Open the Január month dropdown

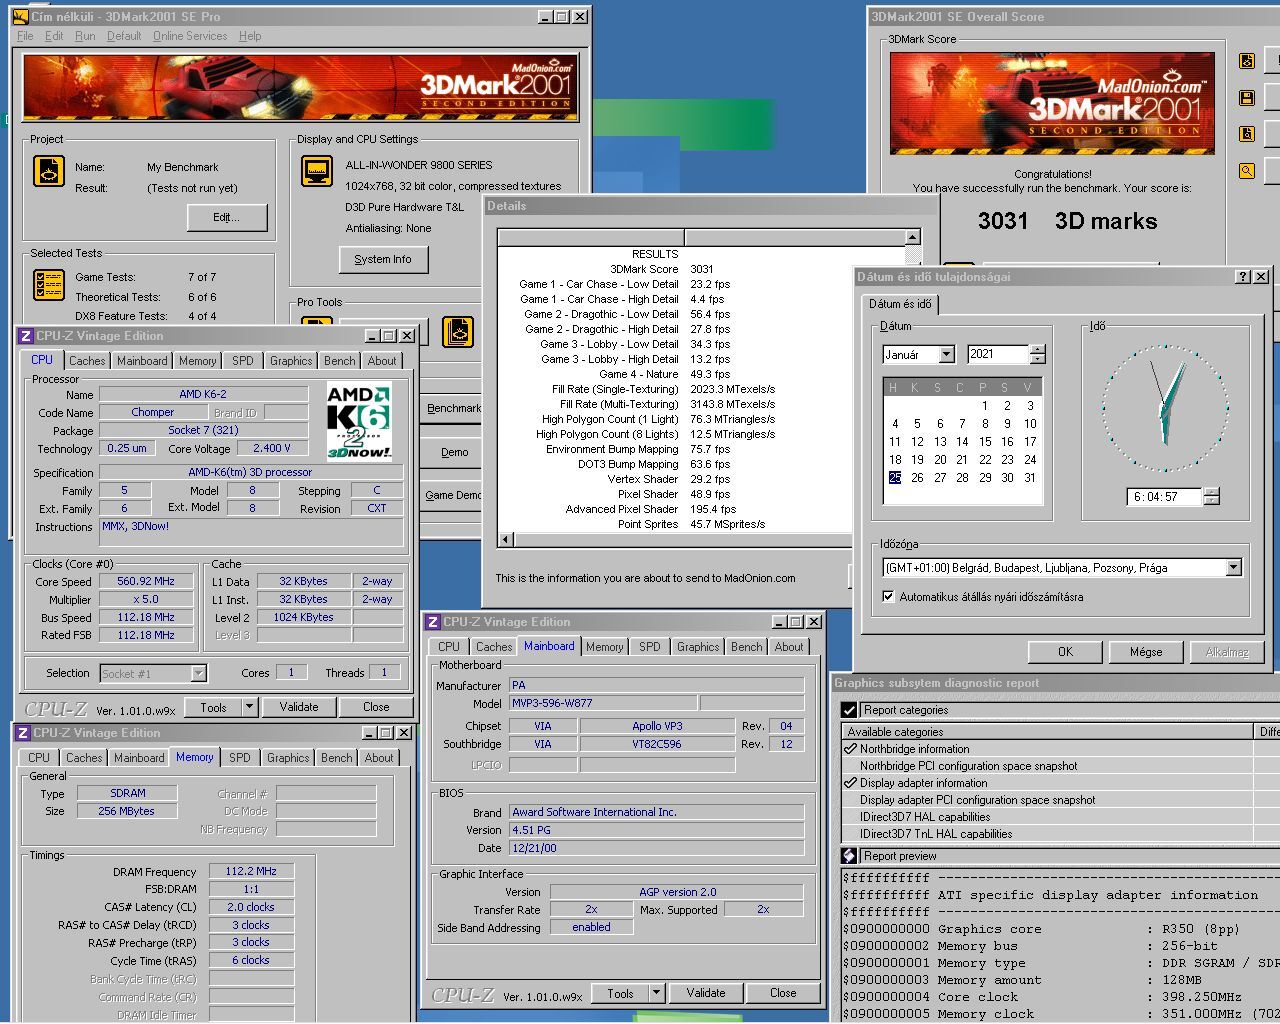pos(946,355)
